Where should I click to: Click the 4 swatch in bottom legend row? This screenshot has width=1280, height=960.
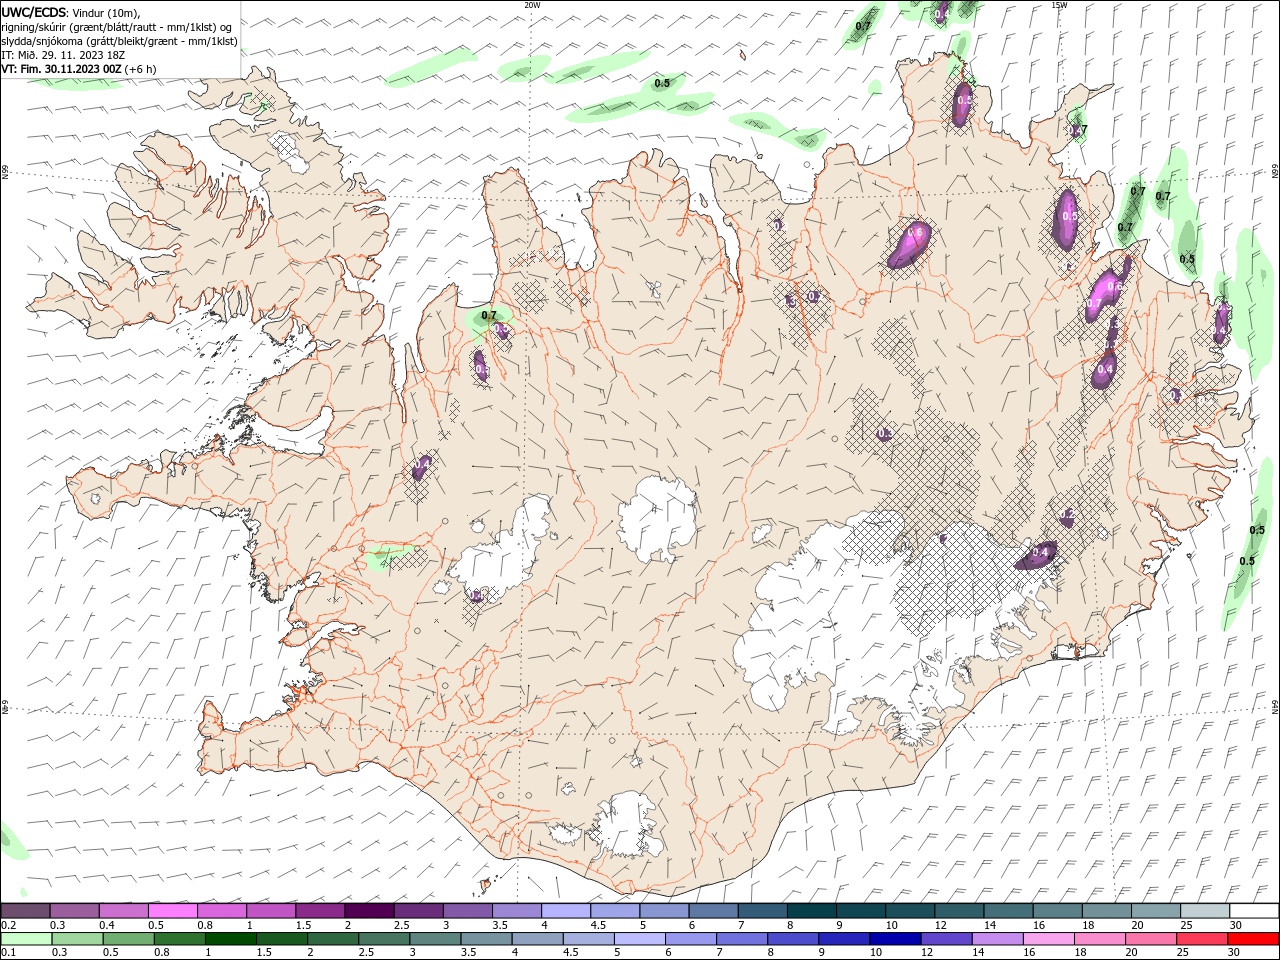[x=536, y=939]
